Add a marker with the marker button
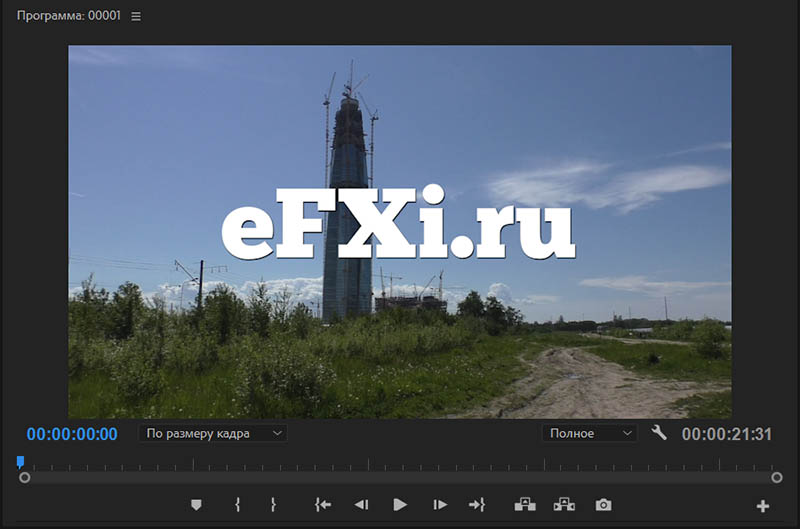 tap(196, 505)
